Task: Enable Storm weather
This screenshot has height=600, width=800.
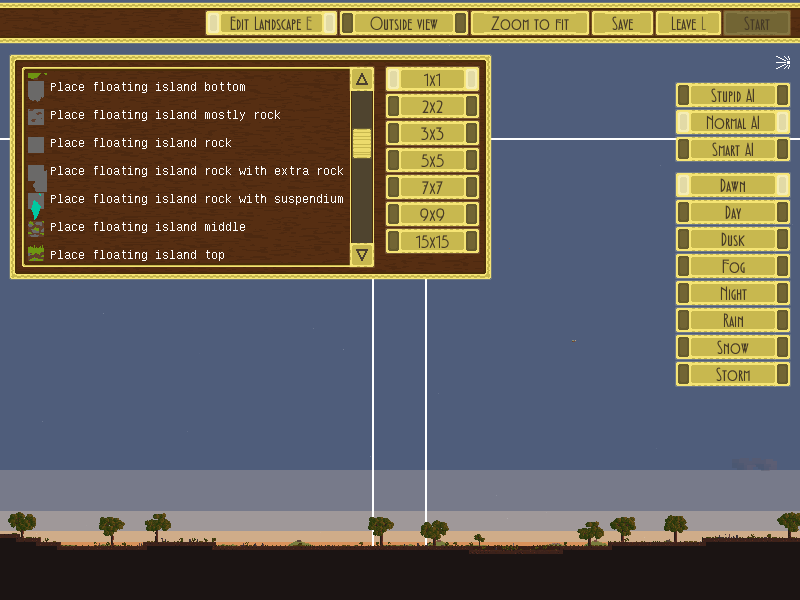Action: (x=733, y=374)
